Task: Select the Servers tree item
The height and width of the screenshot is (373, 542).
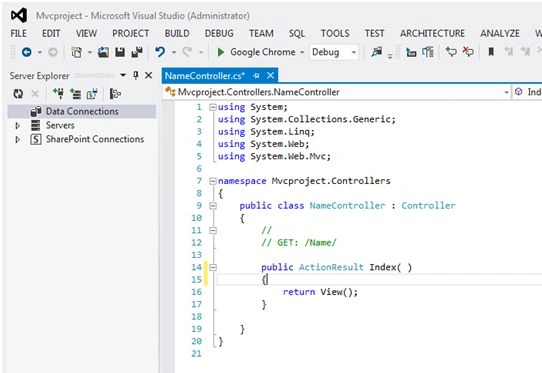Action: coord(60,125)
